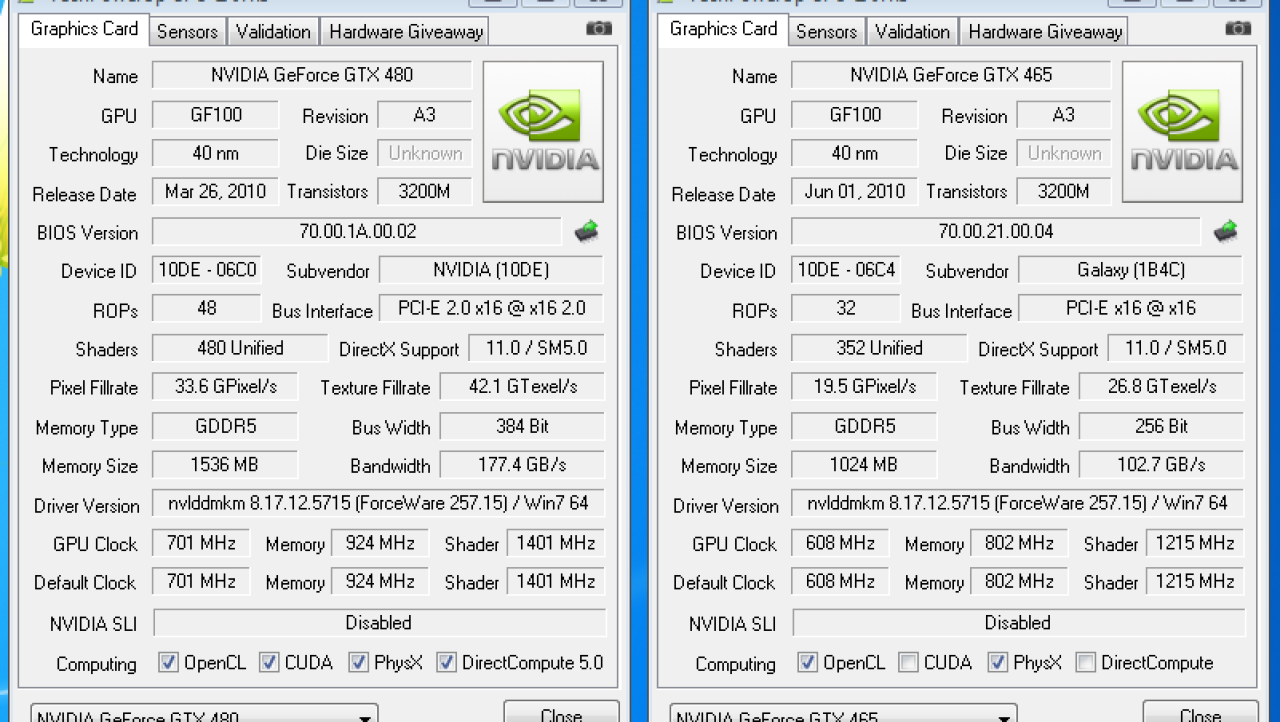Toggle OpenCL checkbox in GTX 480 window

(169, 662)
